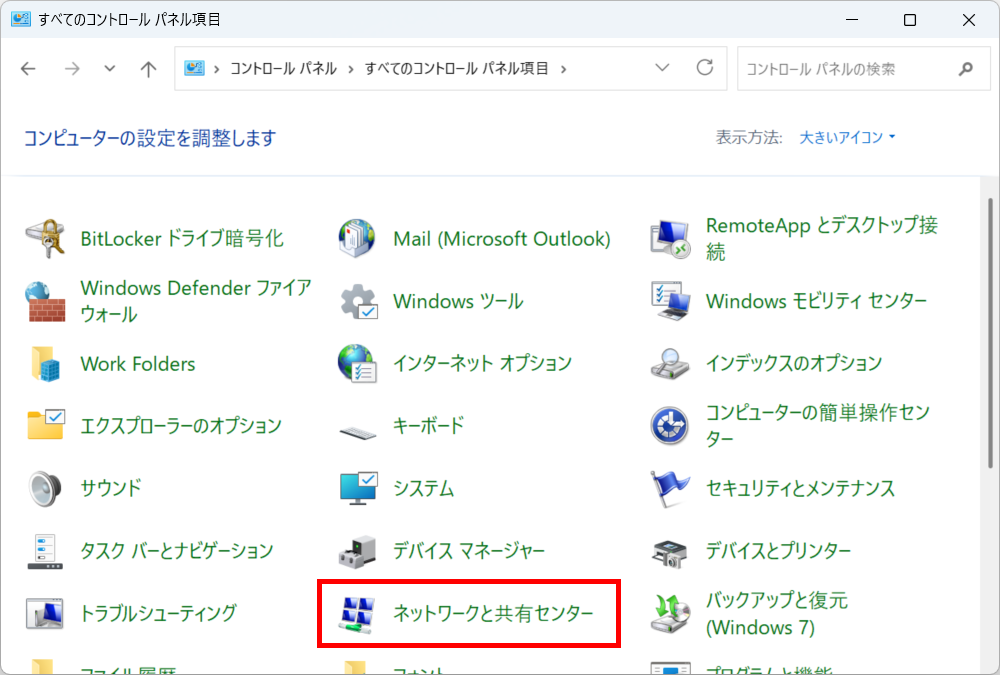Image resolution: width=1000 pixels, height=675 pixels.
Task: Open the BitLocker ドライブ暗号化 link
Action: point(182,239)
